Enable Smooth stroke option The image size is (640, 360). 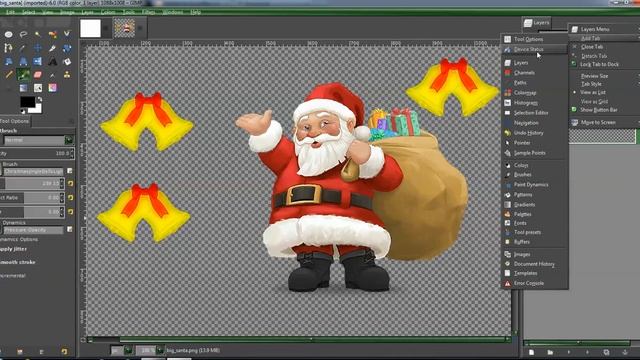[x=17, y=262]
